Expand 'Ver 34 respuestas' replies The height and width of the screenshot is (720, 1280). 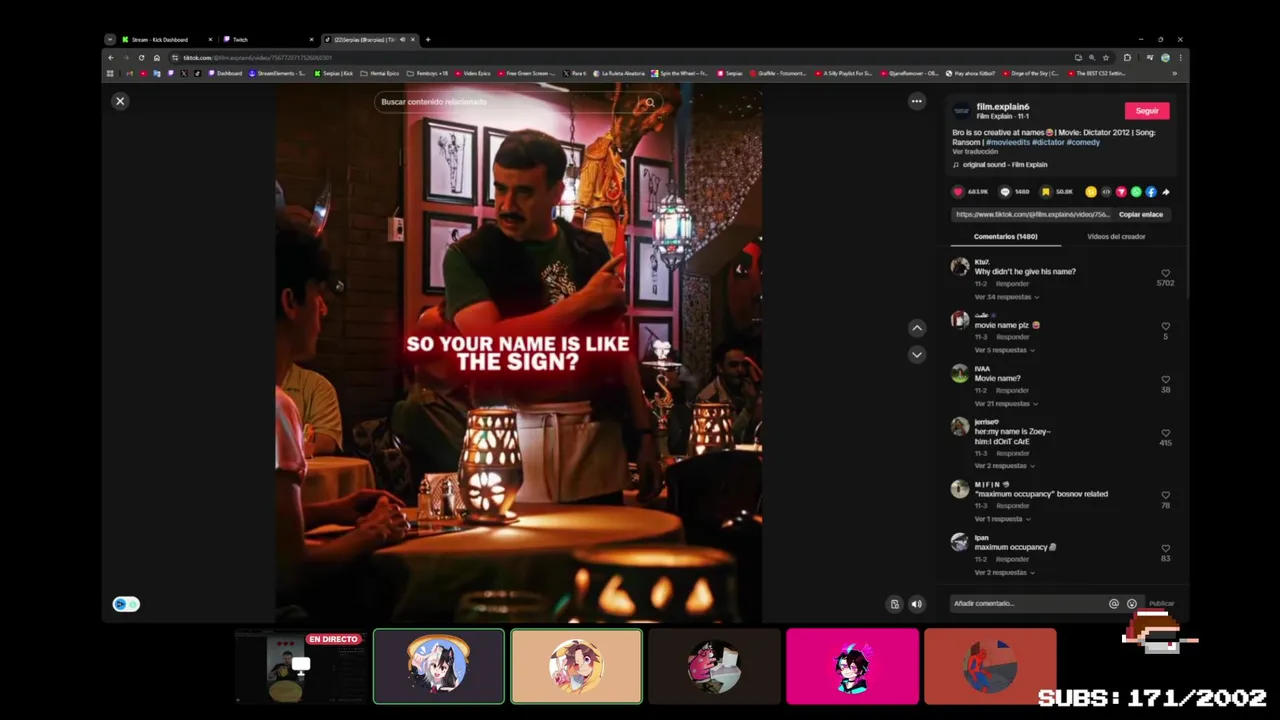pos(1007,297)
